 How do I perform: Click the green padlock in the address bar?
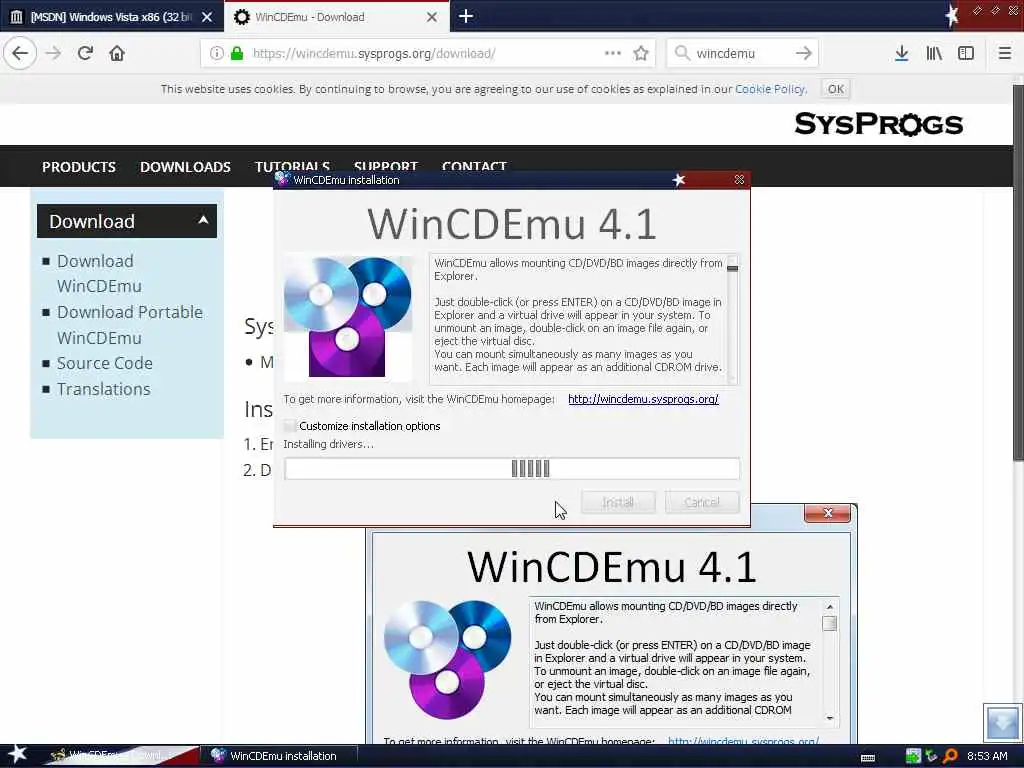pyautogui.click(x=237, y=53)
